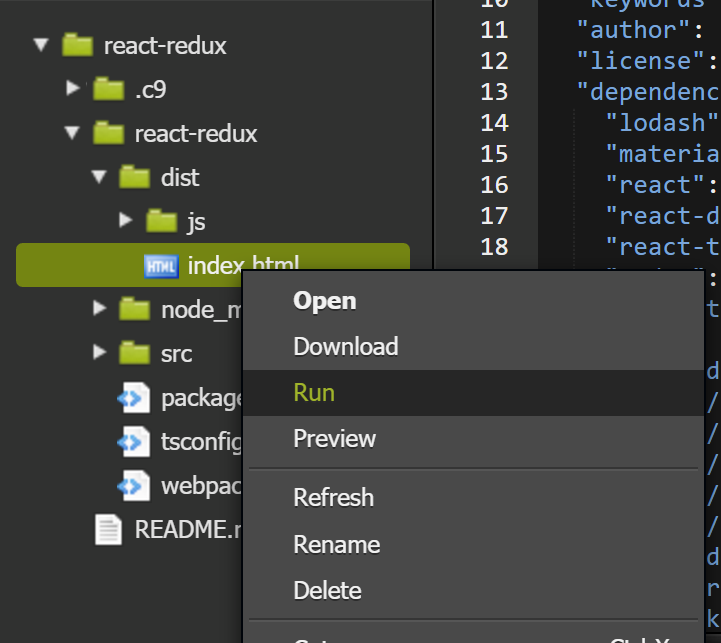The image size is (721, 643).
Task: Choose Delete from the context menu
Action: 473,591
